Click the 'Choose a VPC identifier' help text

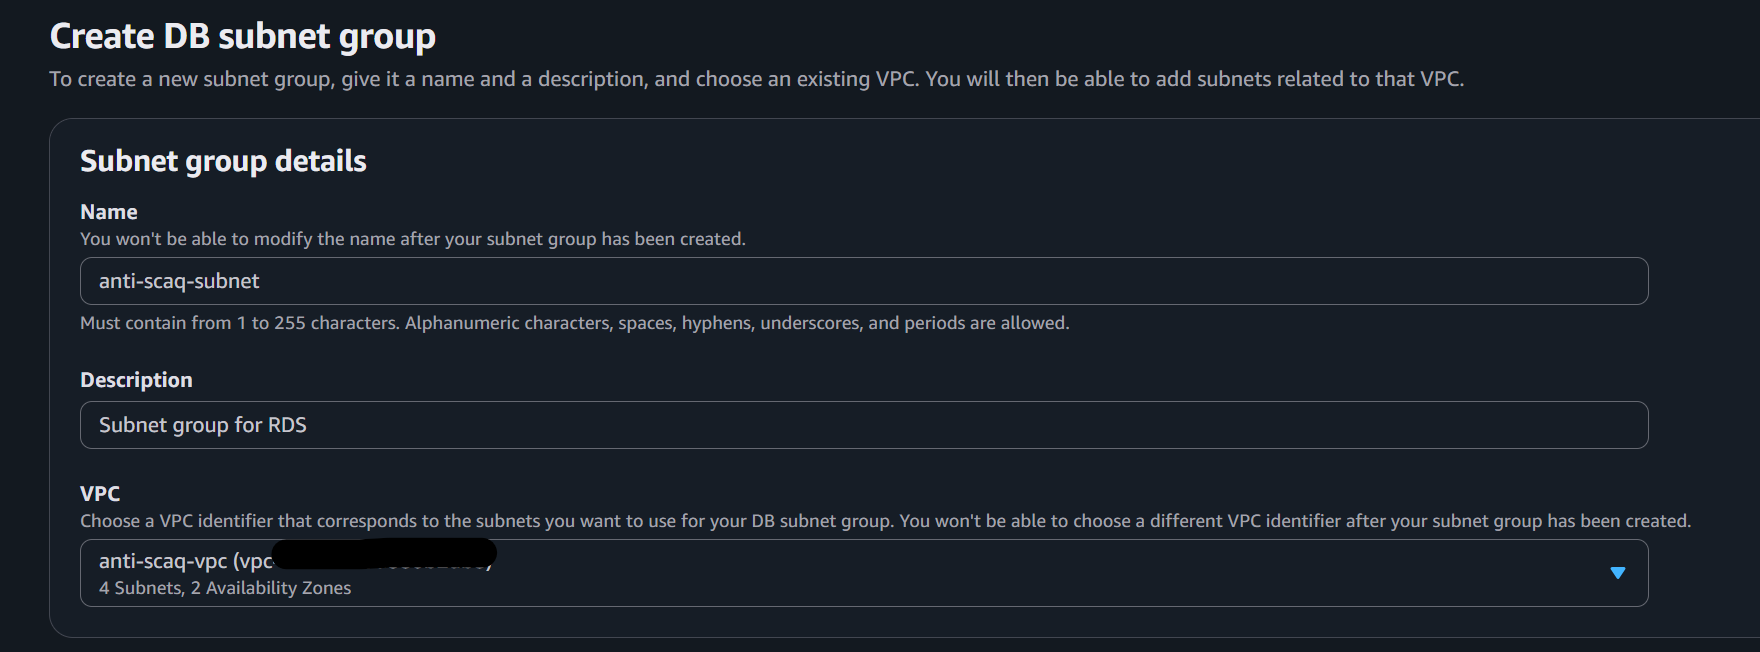click(885, 521)
